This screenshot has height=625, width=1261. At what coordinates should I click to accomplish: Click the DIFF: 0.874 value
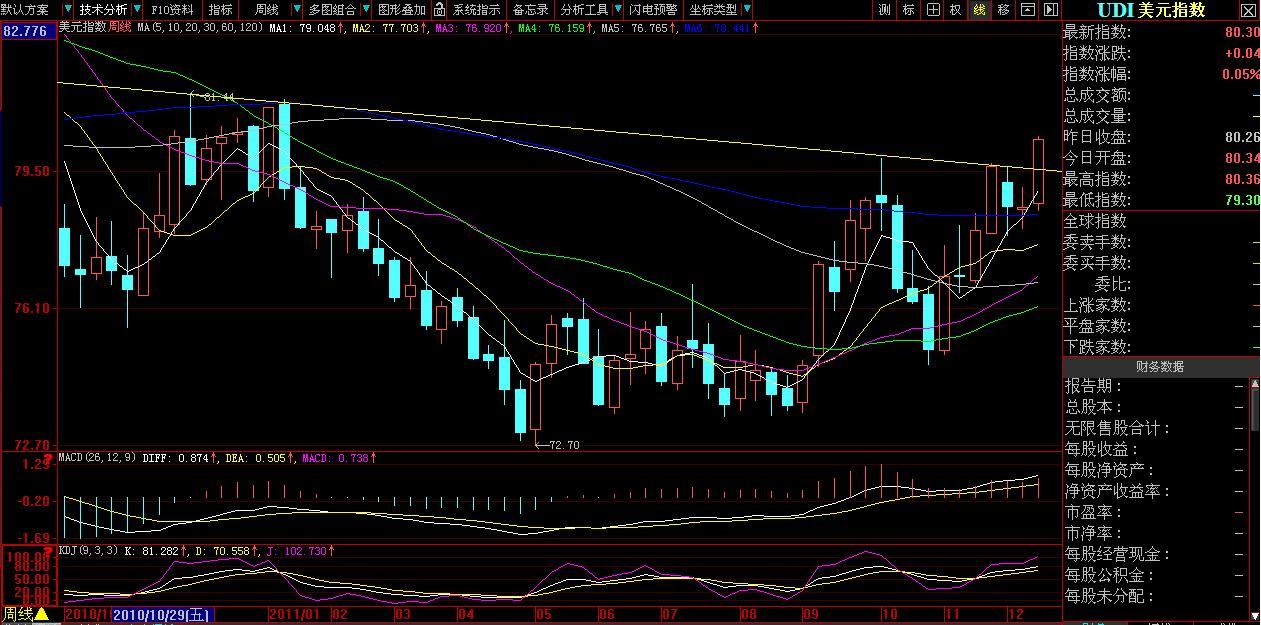click(x=176, y=458)
